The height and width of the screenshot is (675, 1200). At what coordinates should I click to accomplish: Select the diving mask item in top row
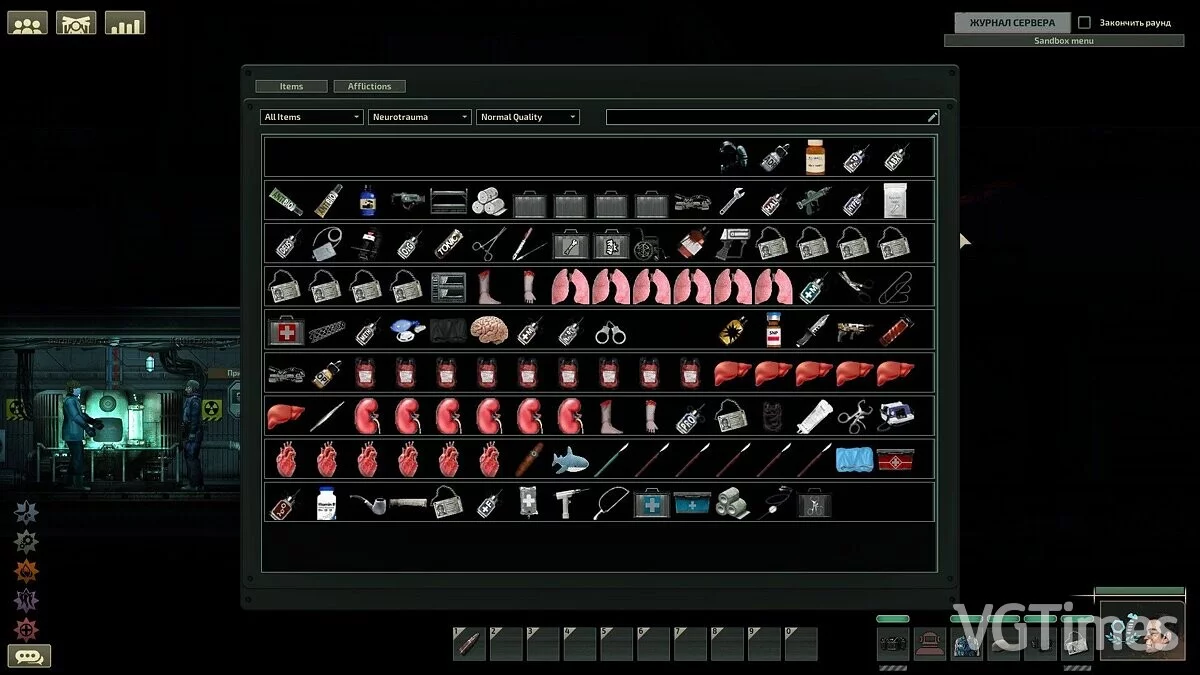733,157
